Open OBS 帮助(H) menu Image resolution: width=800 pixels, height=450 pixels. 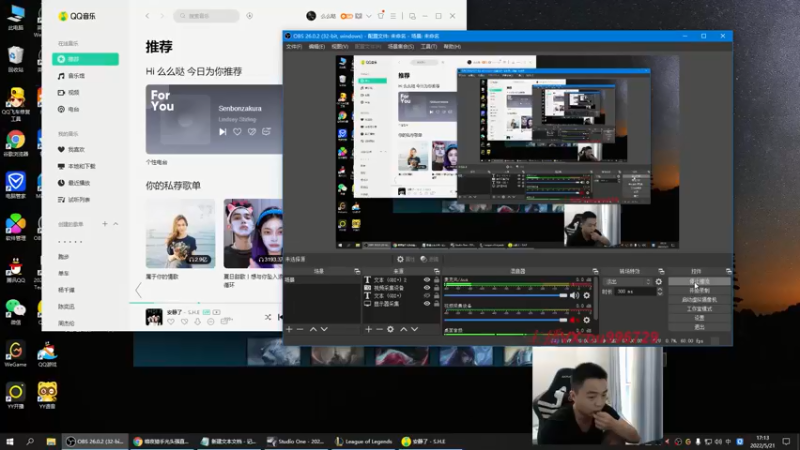tap(452, 46)
